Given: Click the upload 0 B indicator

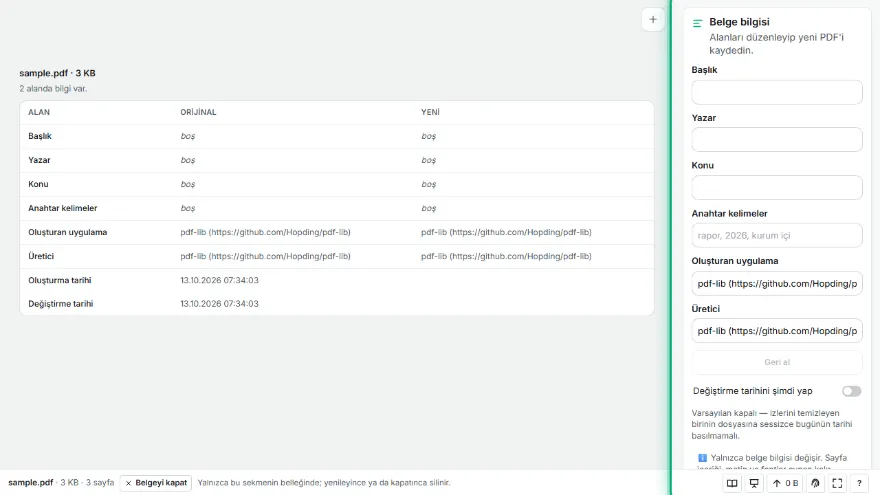Looking at the screenshot, I should (785, 483).
